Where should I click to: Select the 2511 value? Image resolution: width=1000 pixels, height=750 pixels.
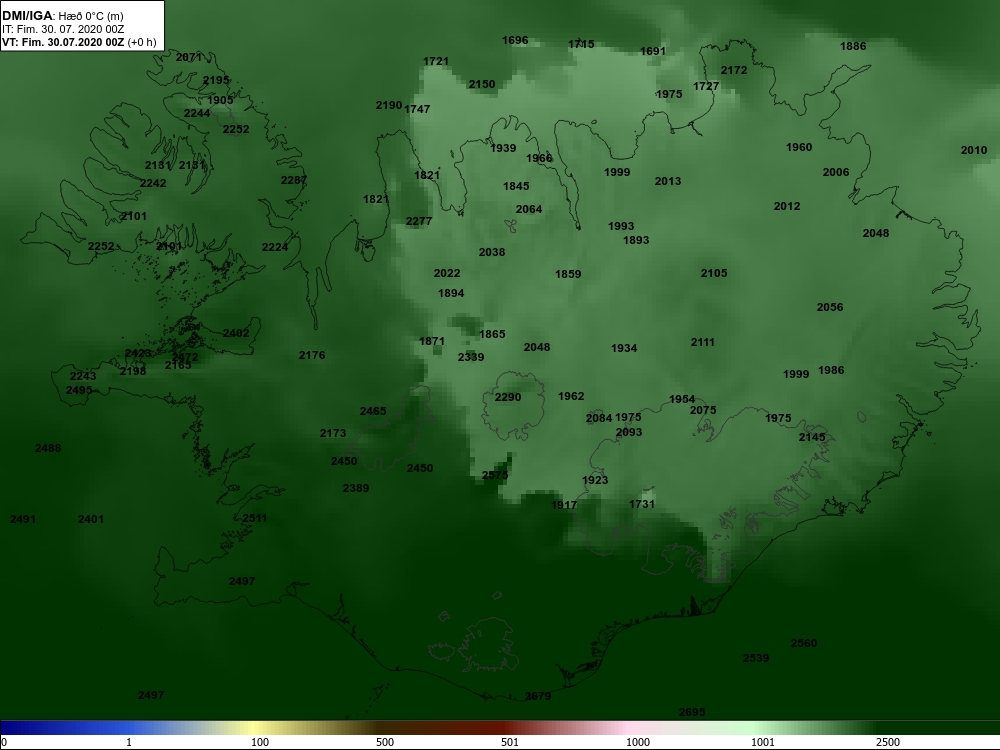click(x=254, y=518)
